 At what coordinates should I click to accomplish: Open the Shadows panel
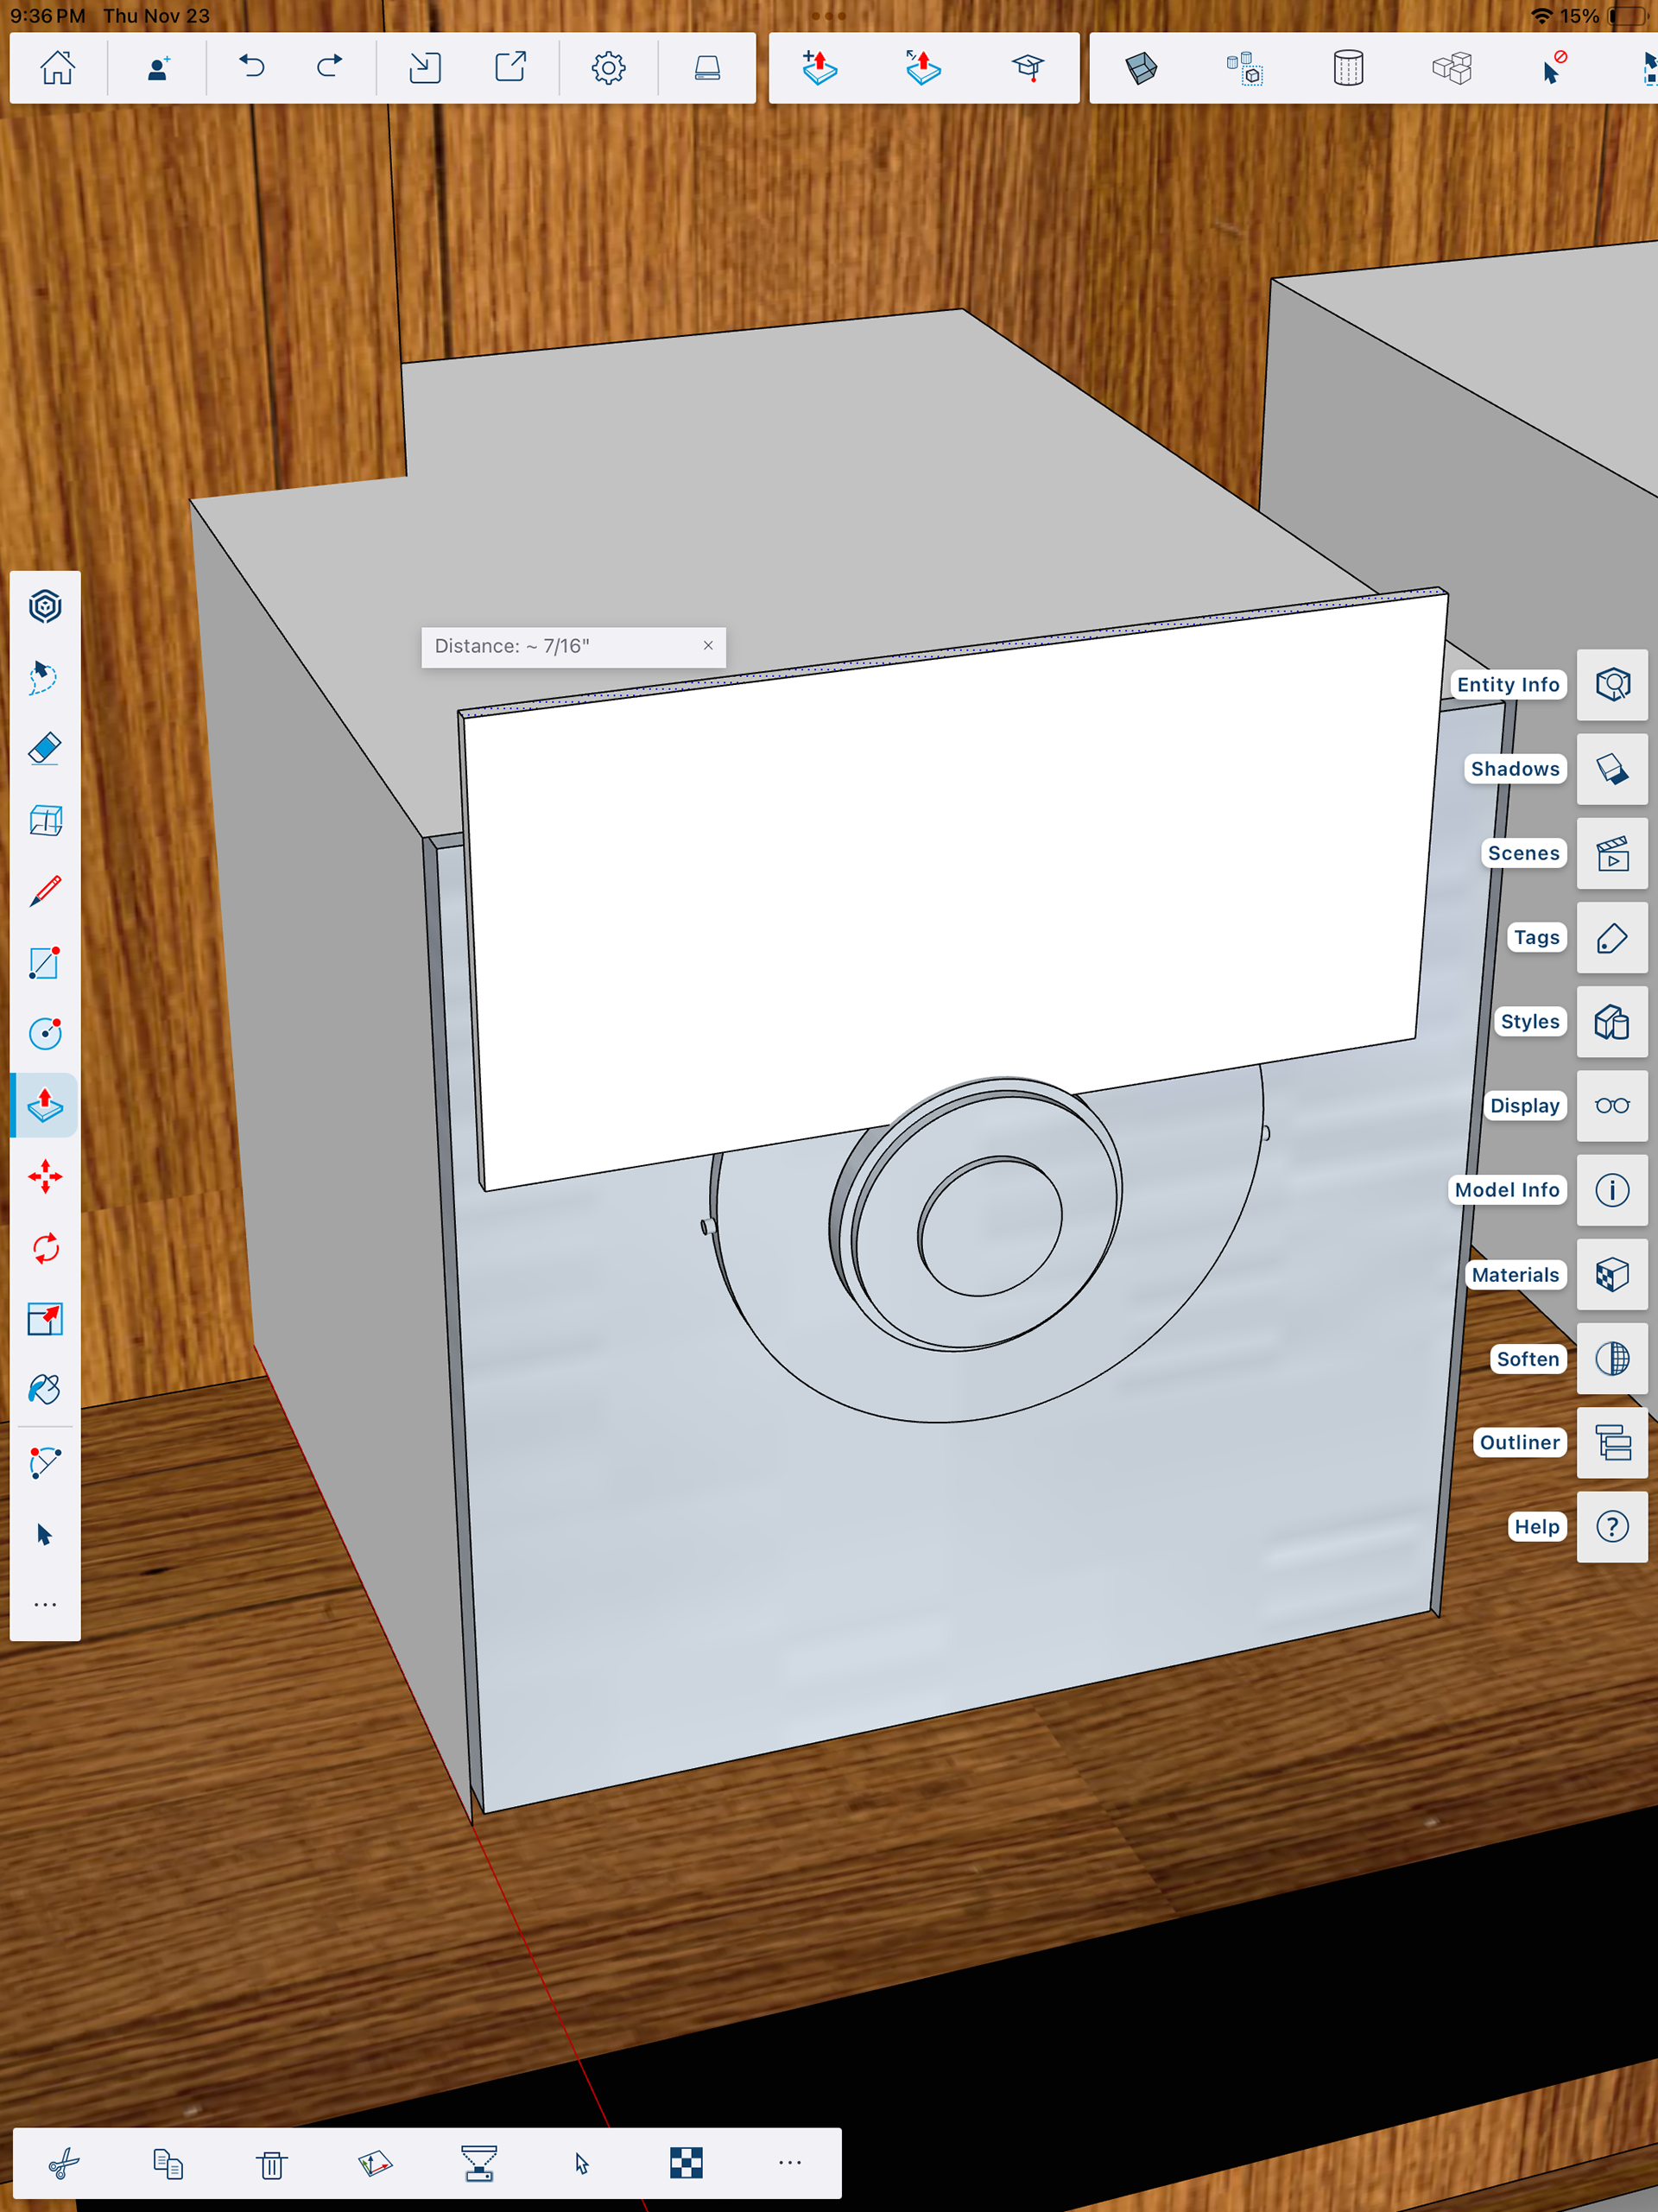point(1611,769)
